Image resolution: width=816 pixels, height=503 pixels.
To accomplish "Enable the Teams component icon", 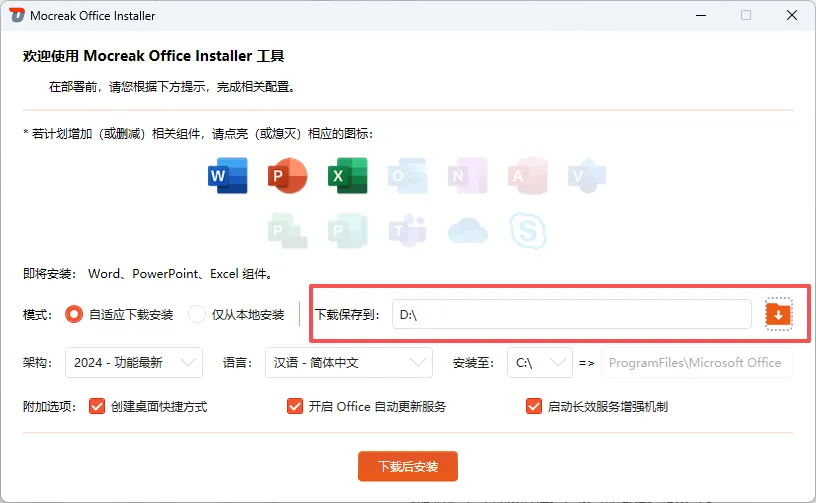I will [407, 230].
